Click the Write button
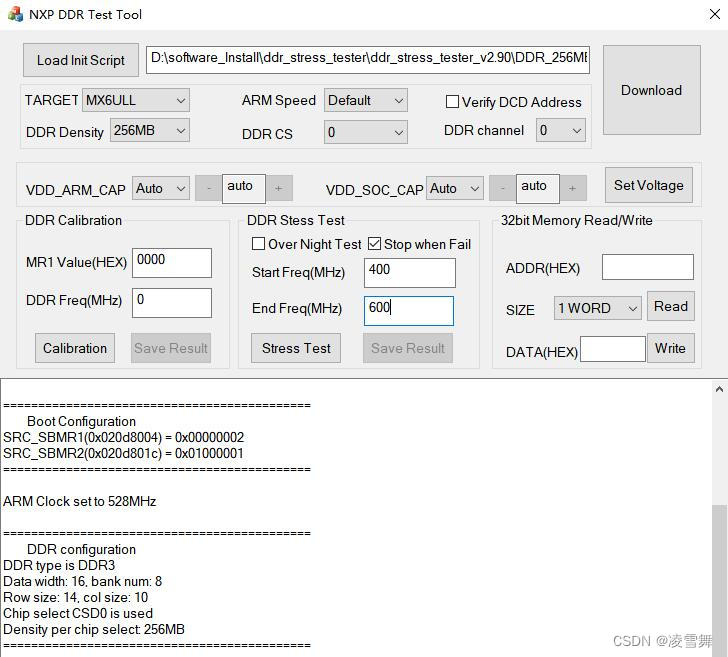 (671, 348)
